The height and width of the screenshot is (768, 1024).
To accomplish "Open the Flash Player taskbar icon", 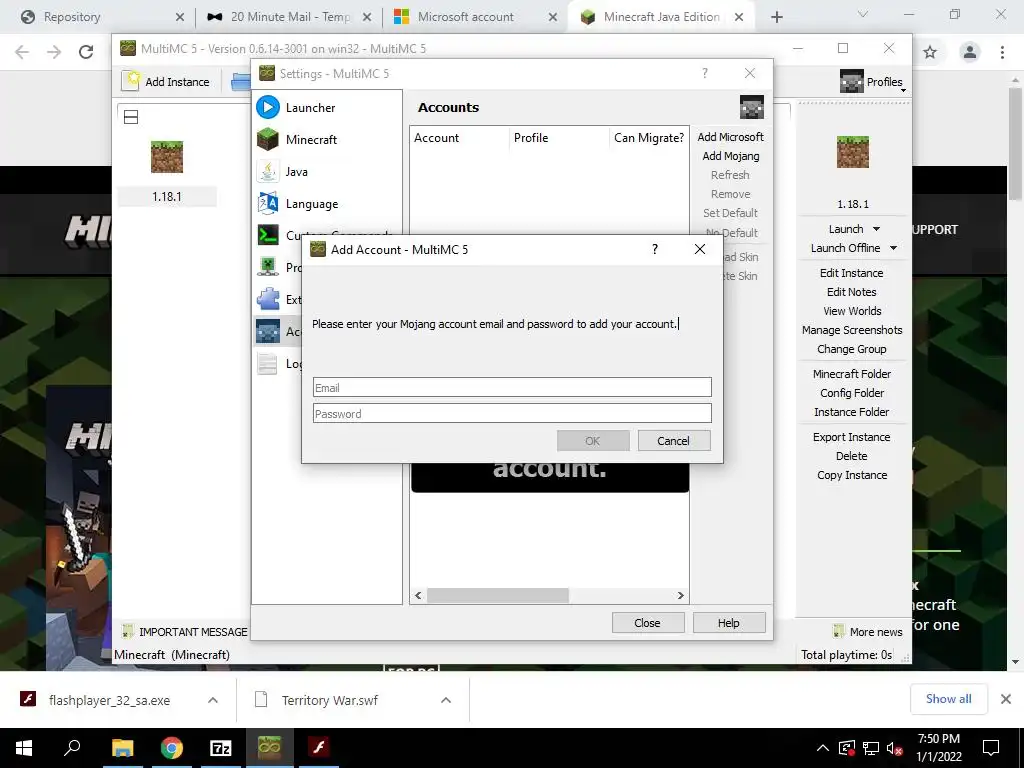I will [x=319, y=748].
